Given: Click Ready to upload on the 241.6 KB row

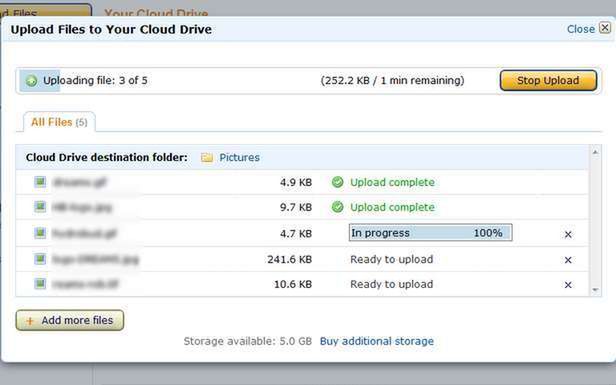Looking at the screenshot, I should pos(392,259).
